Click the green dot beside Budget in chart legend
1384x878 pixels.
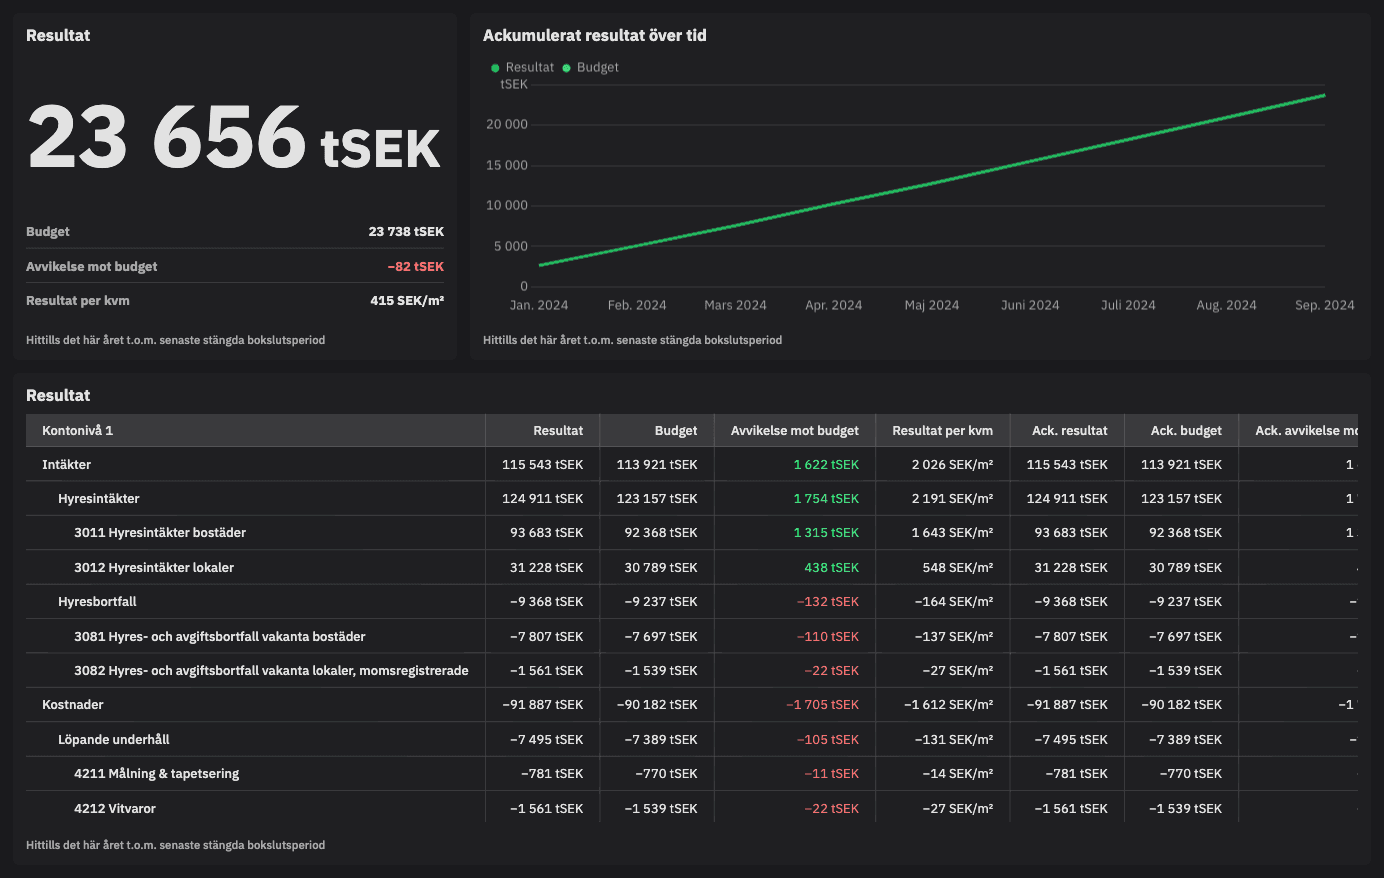pyautogui.click(x=567, y=68)
